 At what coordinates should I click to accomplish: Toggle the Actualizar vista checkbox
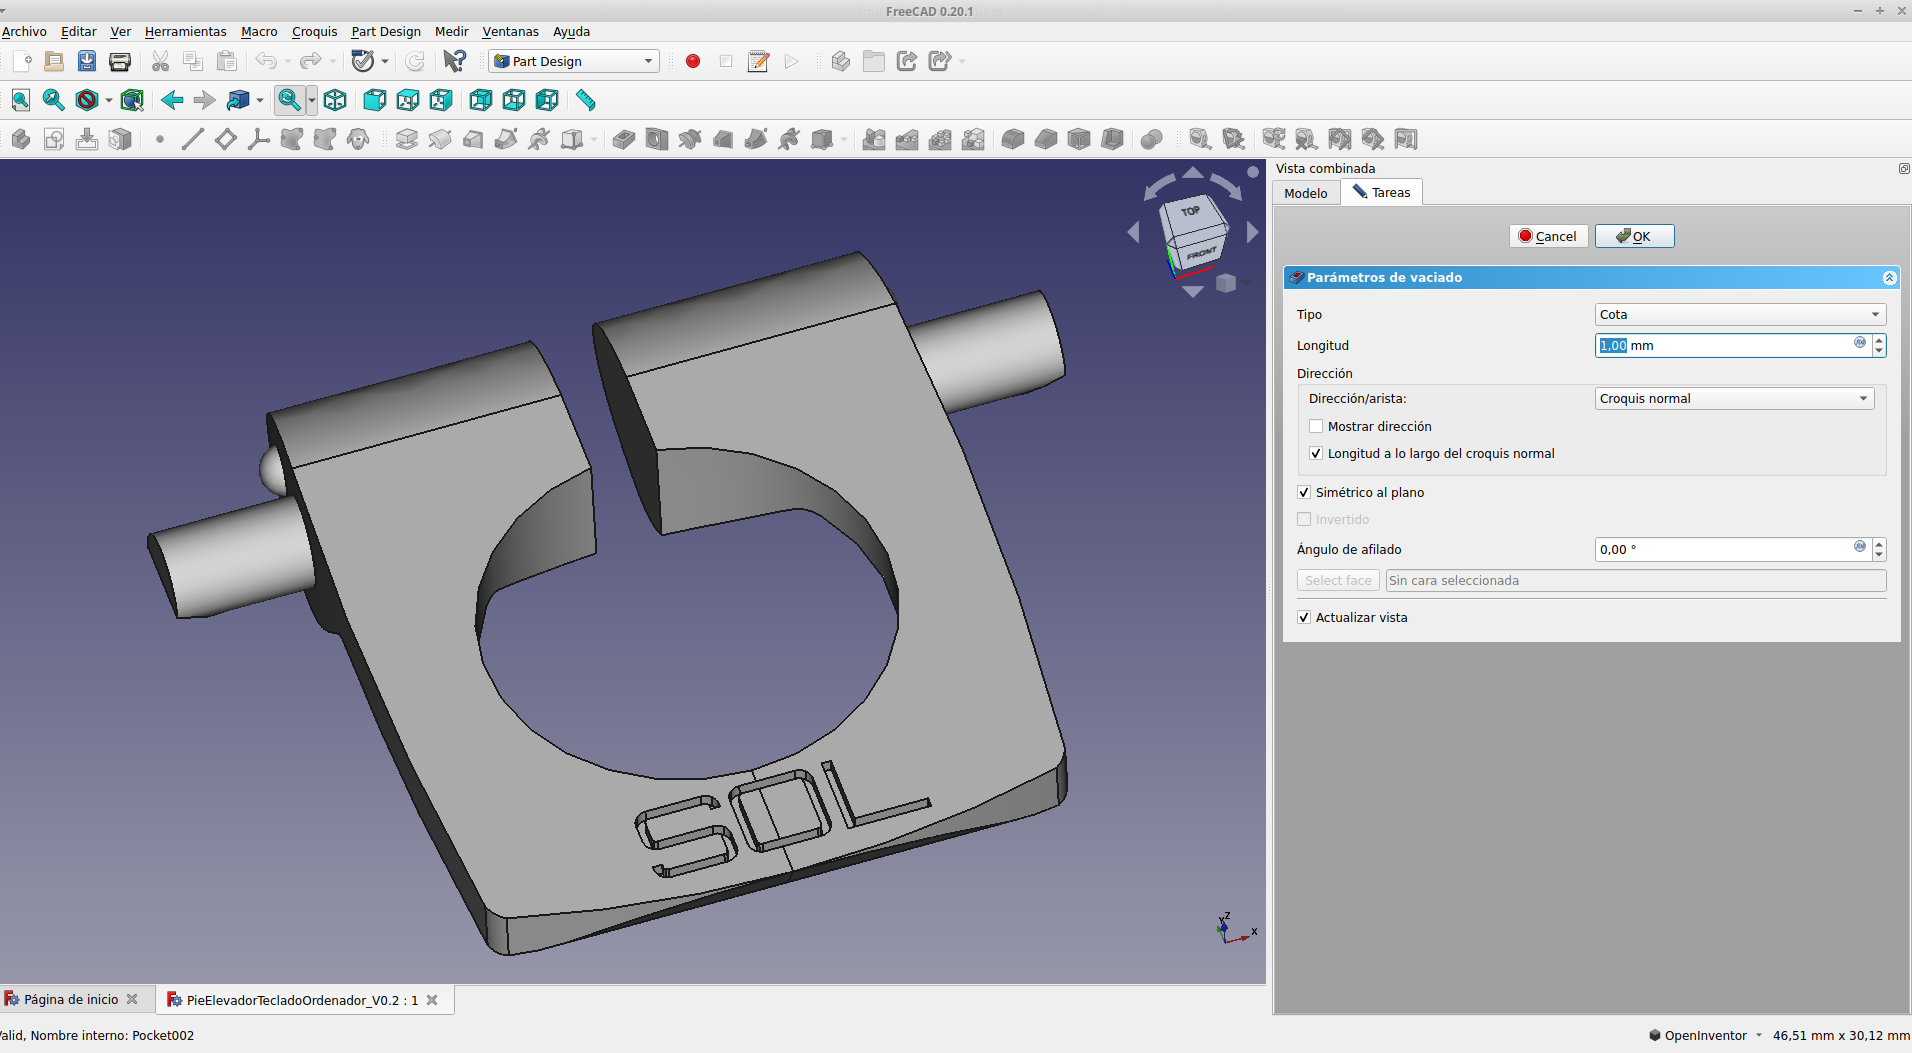coord(1304,617)
